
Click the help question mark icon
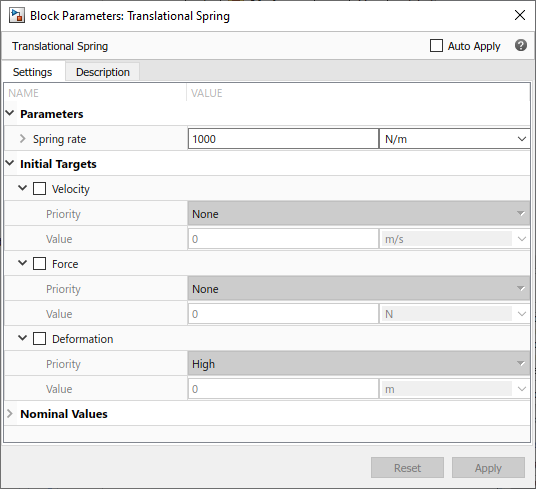pyautogui.click(x=521, y=45)
